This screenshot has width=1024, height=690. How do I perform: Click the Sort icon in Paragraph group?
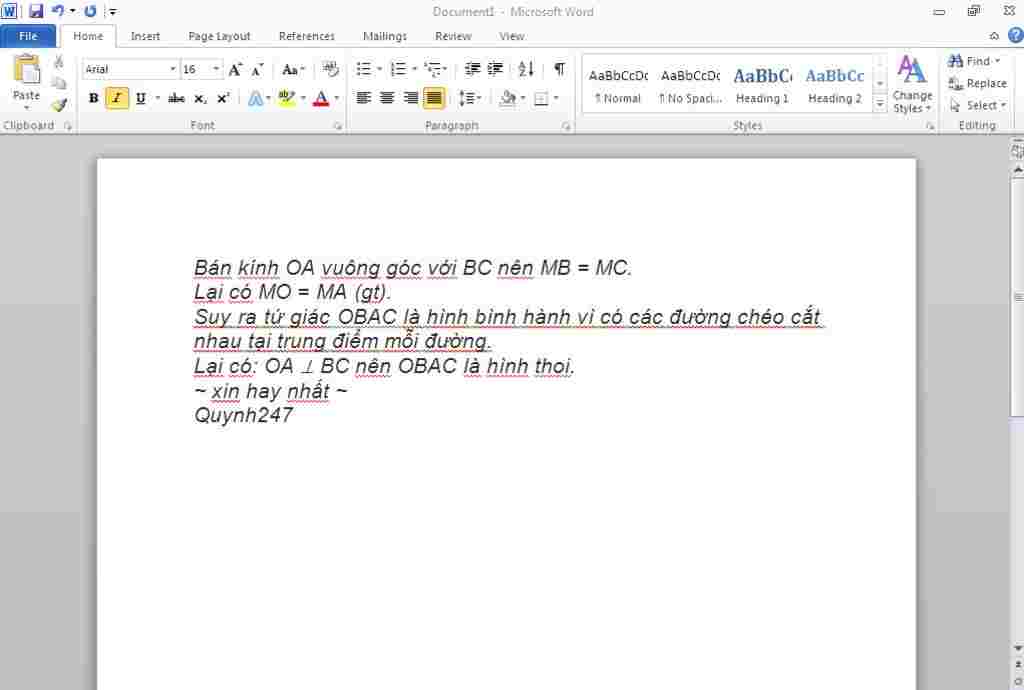[526, 70]
